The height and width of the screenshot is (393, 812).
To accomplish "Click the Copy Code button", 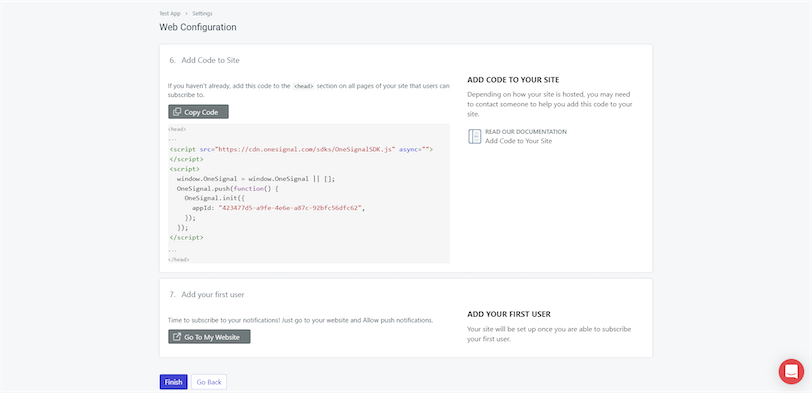I will point(198,112).
